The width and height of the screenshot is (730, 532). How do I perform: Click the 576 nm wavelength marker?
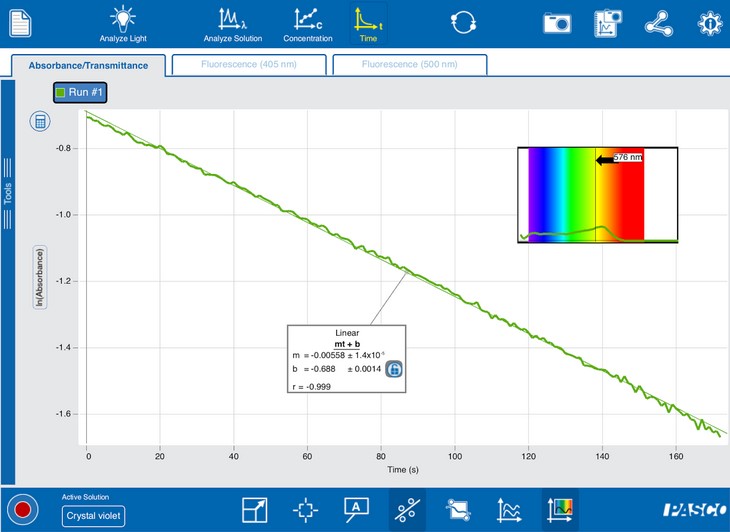(x=628, y=157)
